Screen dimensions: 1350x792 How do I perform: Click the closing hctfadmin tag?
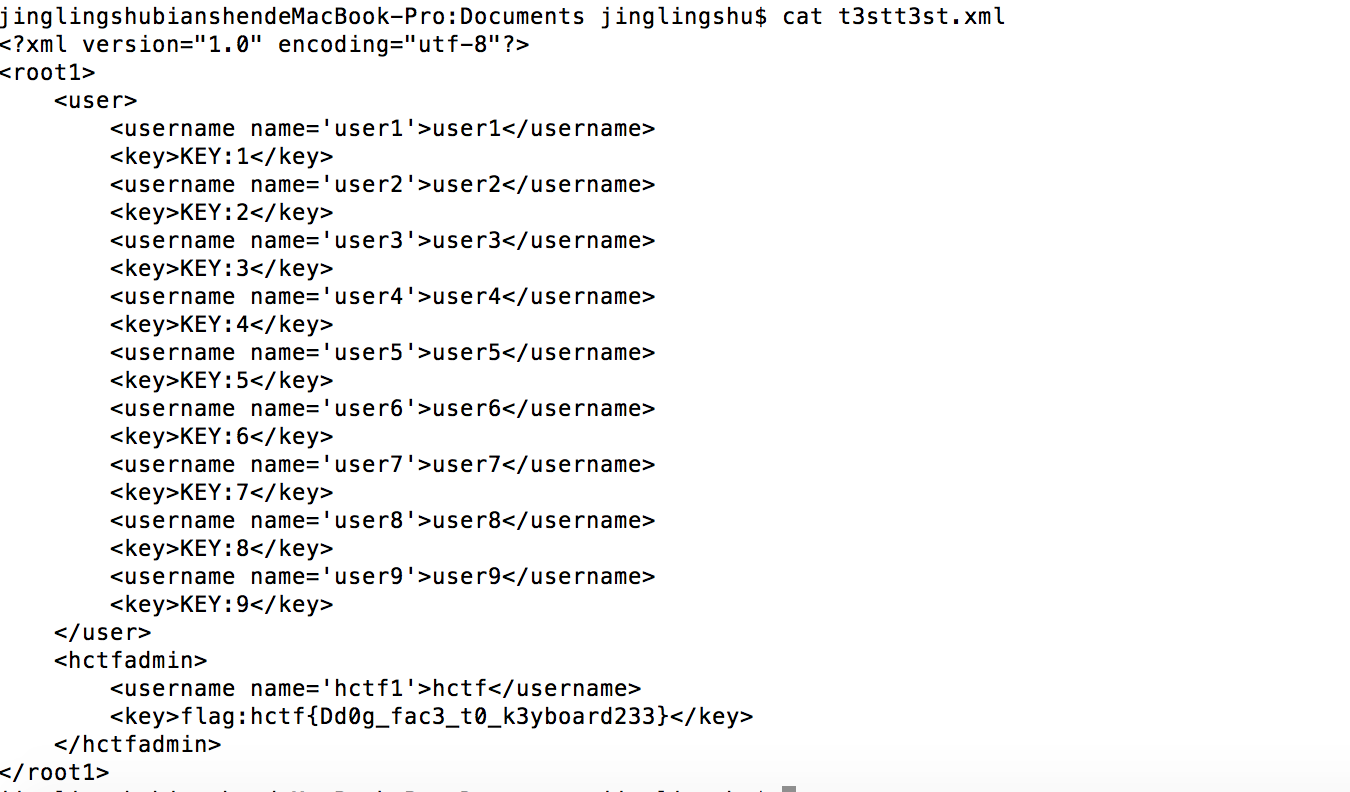pos(138,745)
